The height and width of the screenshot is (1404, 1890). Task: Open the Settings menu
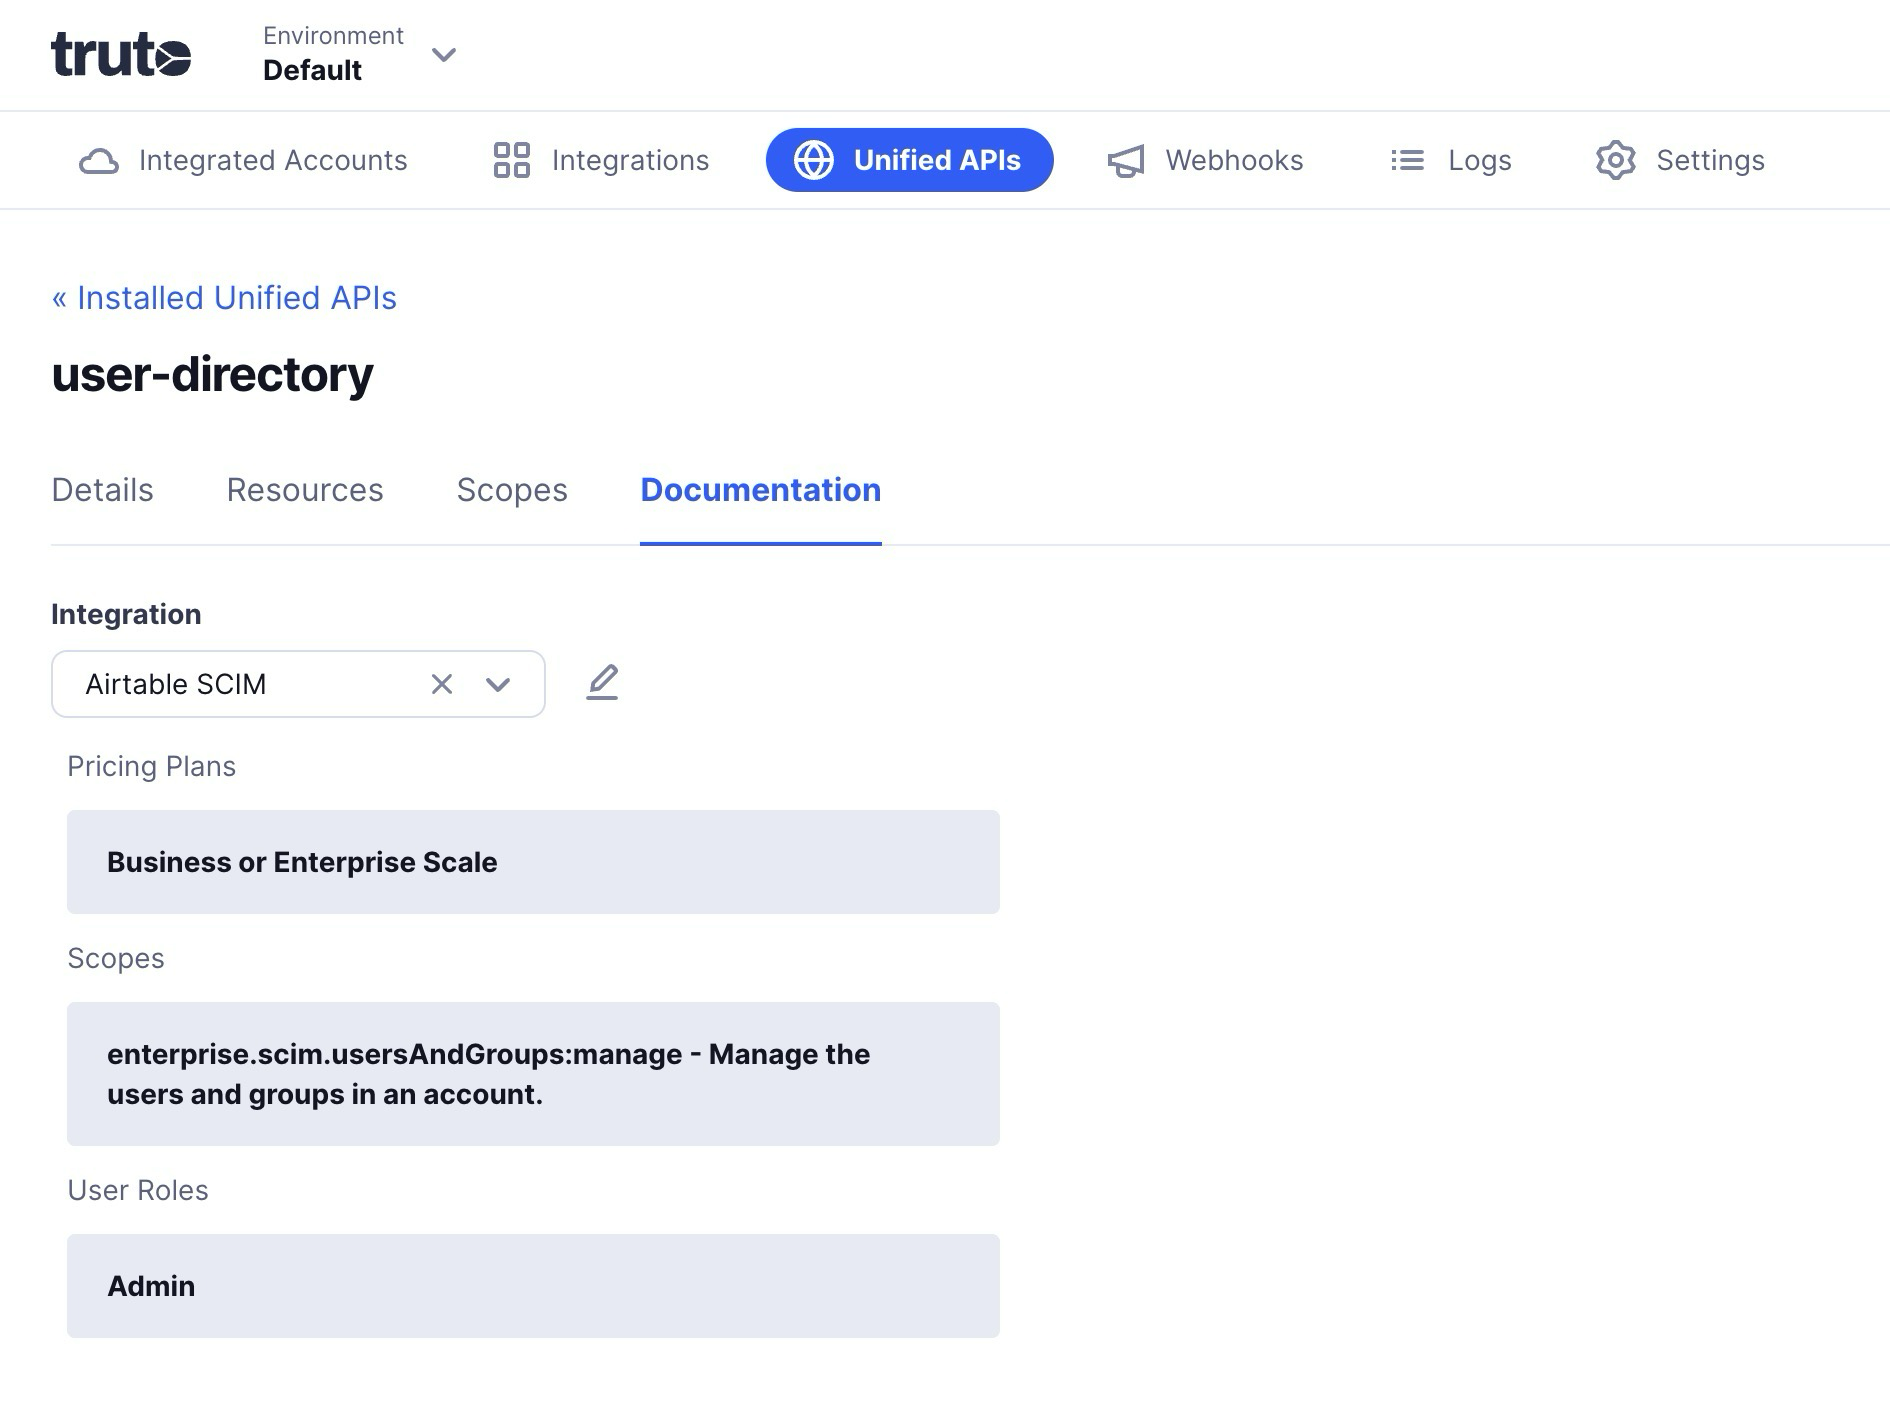tap(1680, 160)
